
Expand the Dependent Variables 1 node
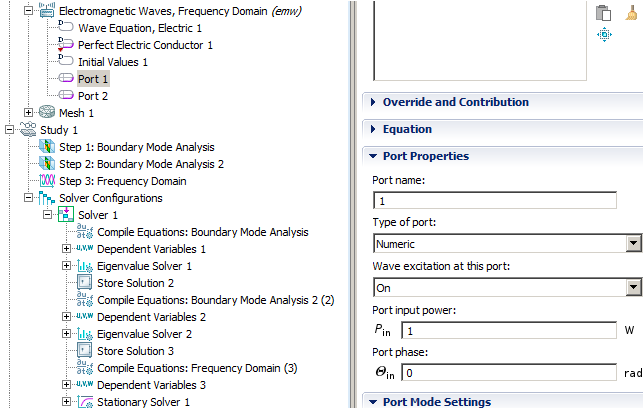point(67,249)
